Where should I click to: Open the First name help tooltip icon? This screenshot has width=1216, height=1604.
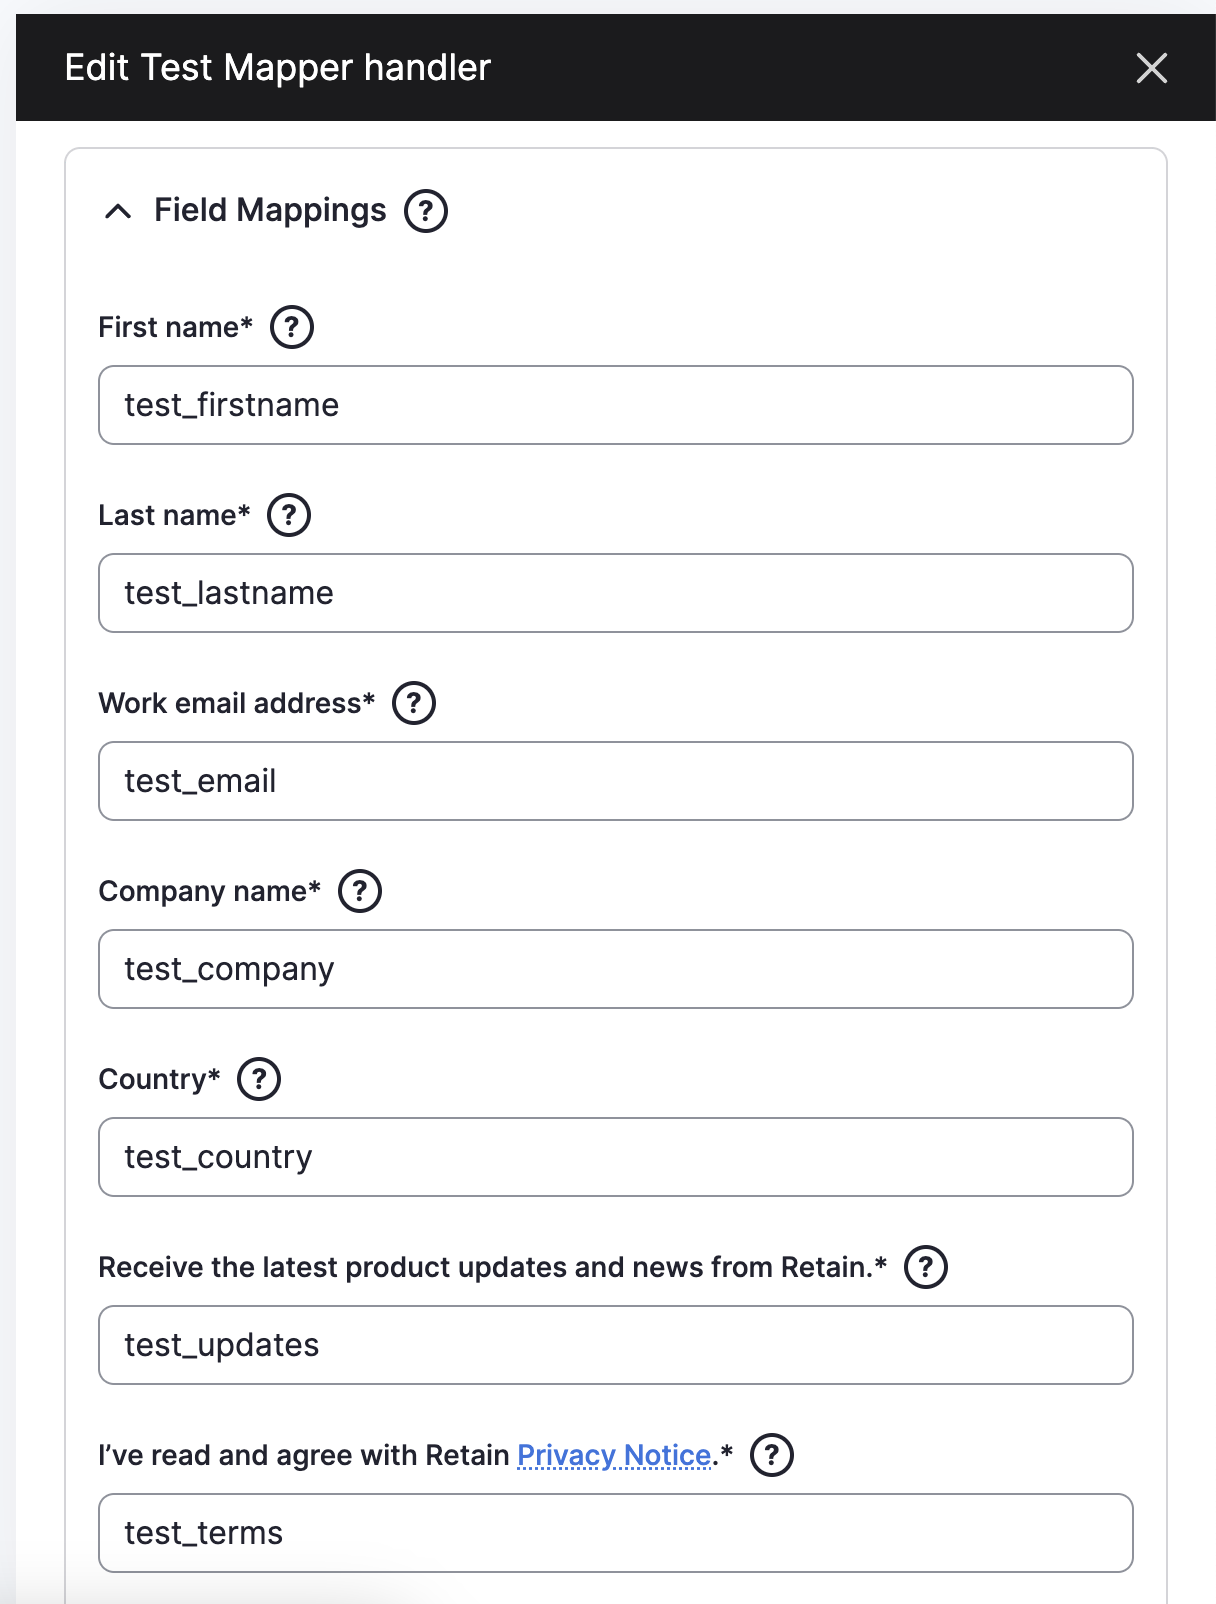tap(292, 327)
